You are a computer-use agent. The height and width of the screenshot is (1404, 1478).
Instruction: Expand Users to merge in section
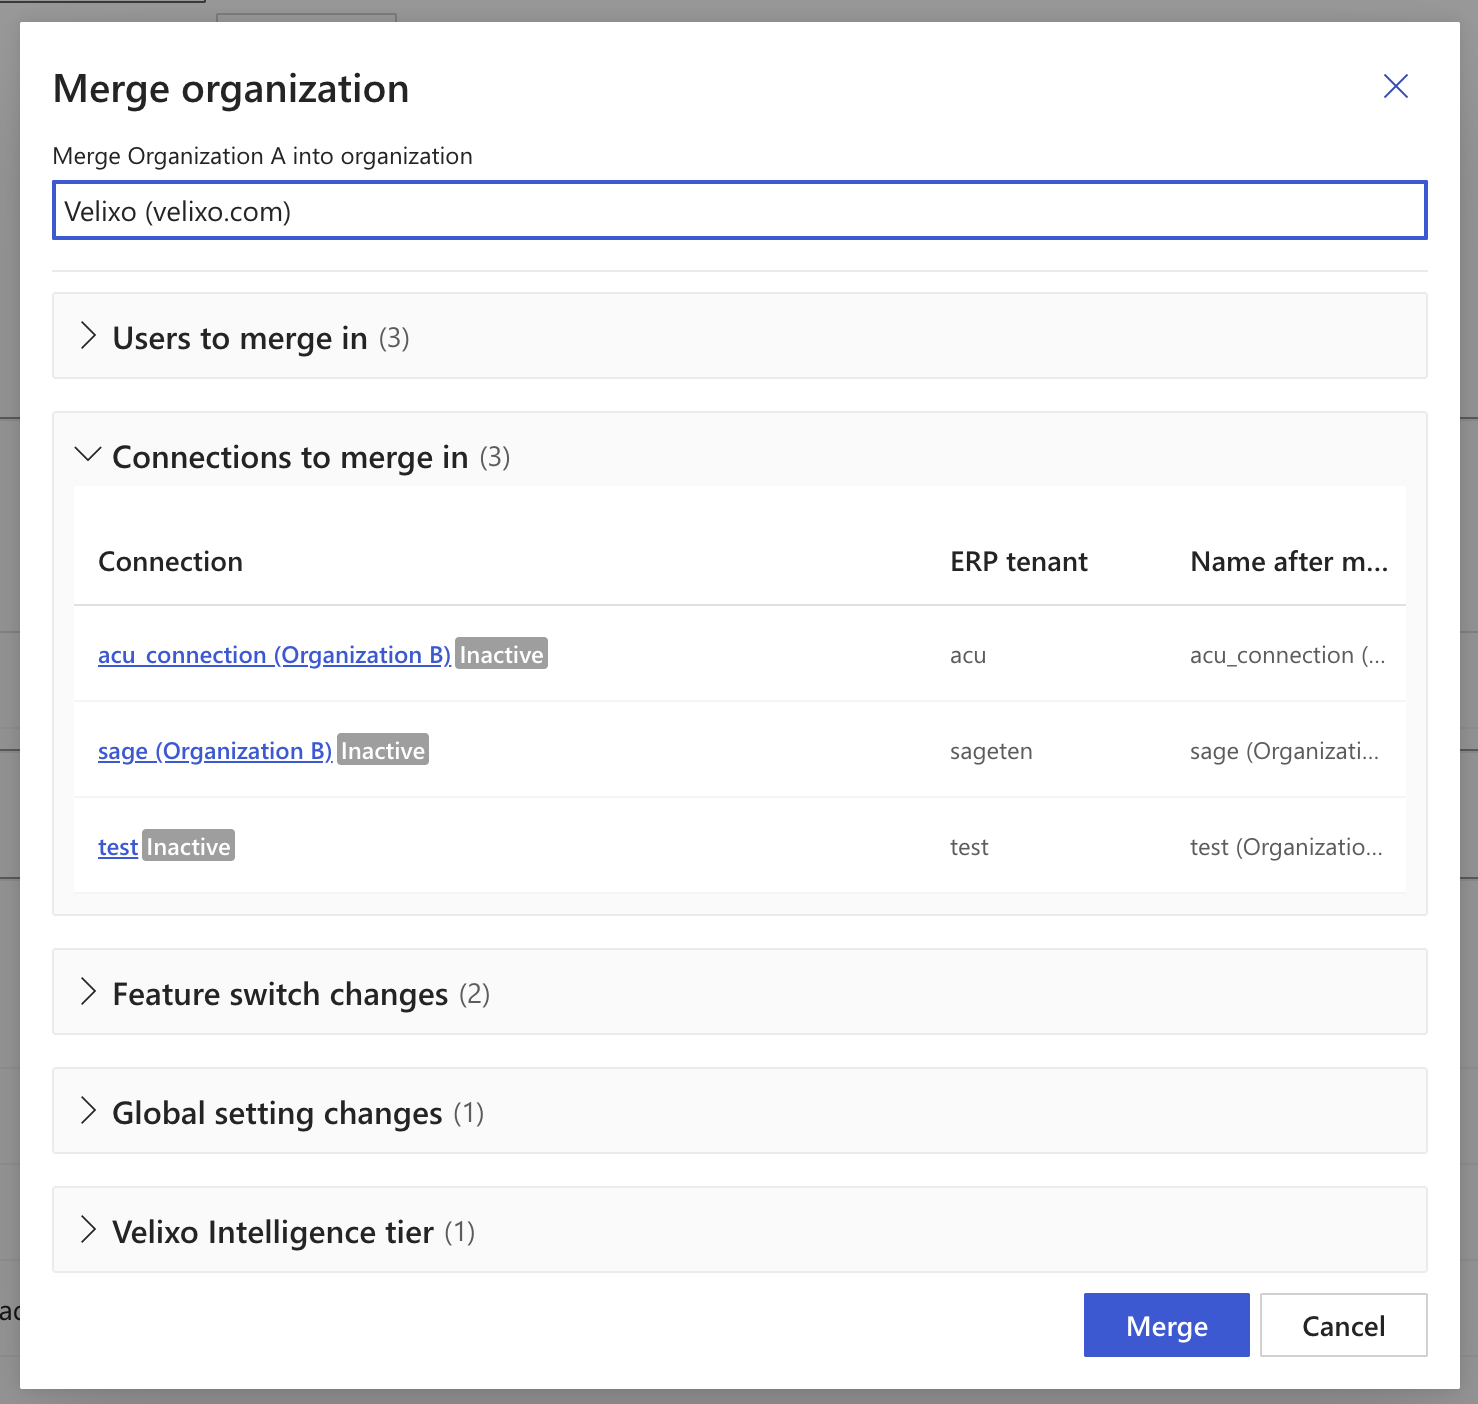[x=739, y=336]
